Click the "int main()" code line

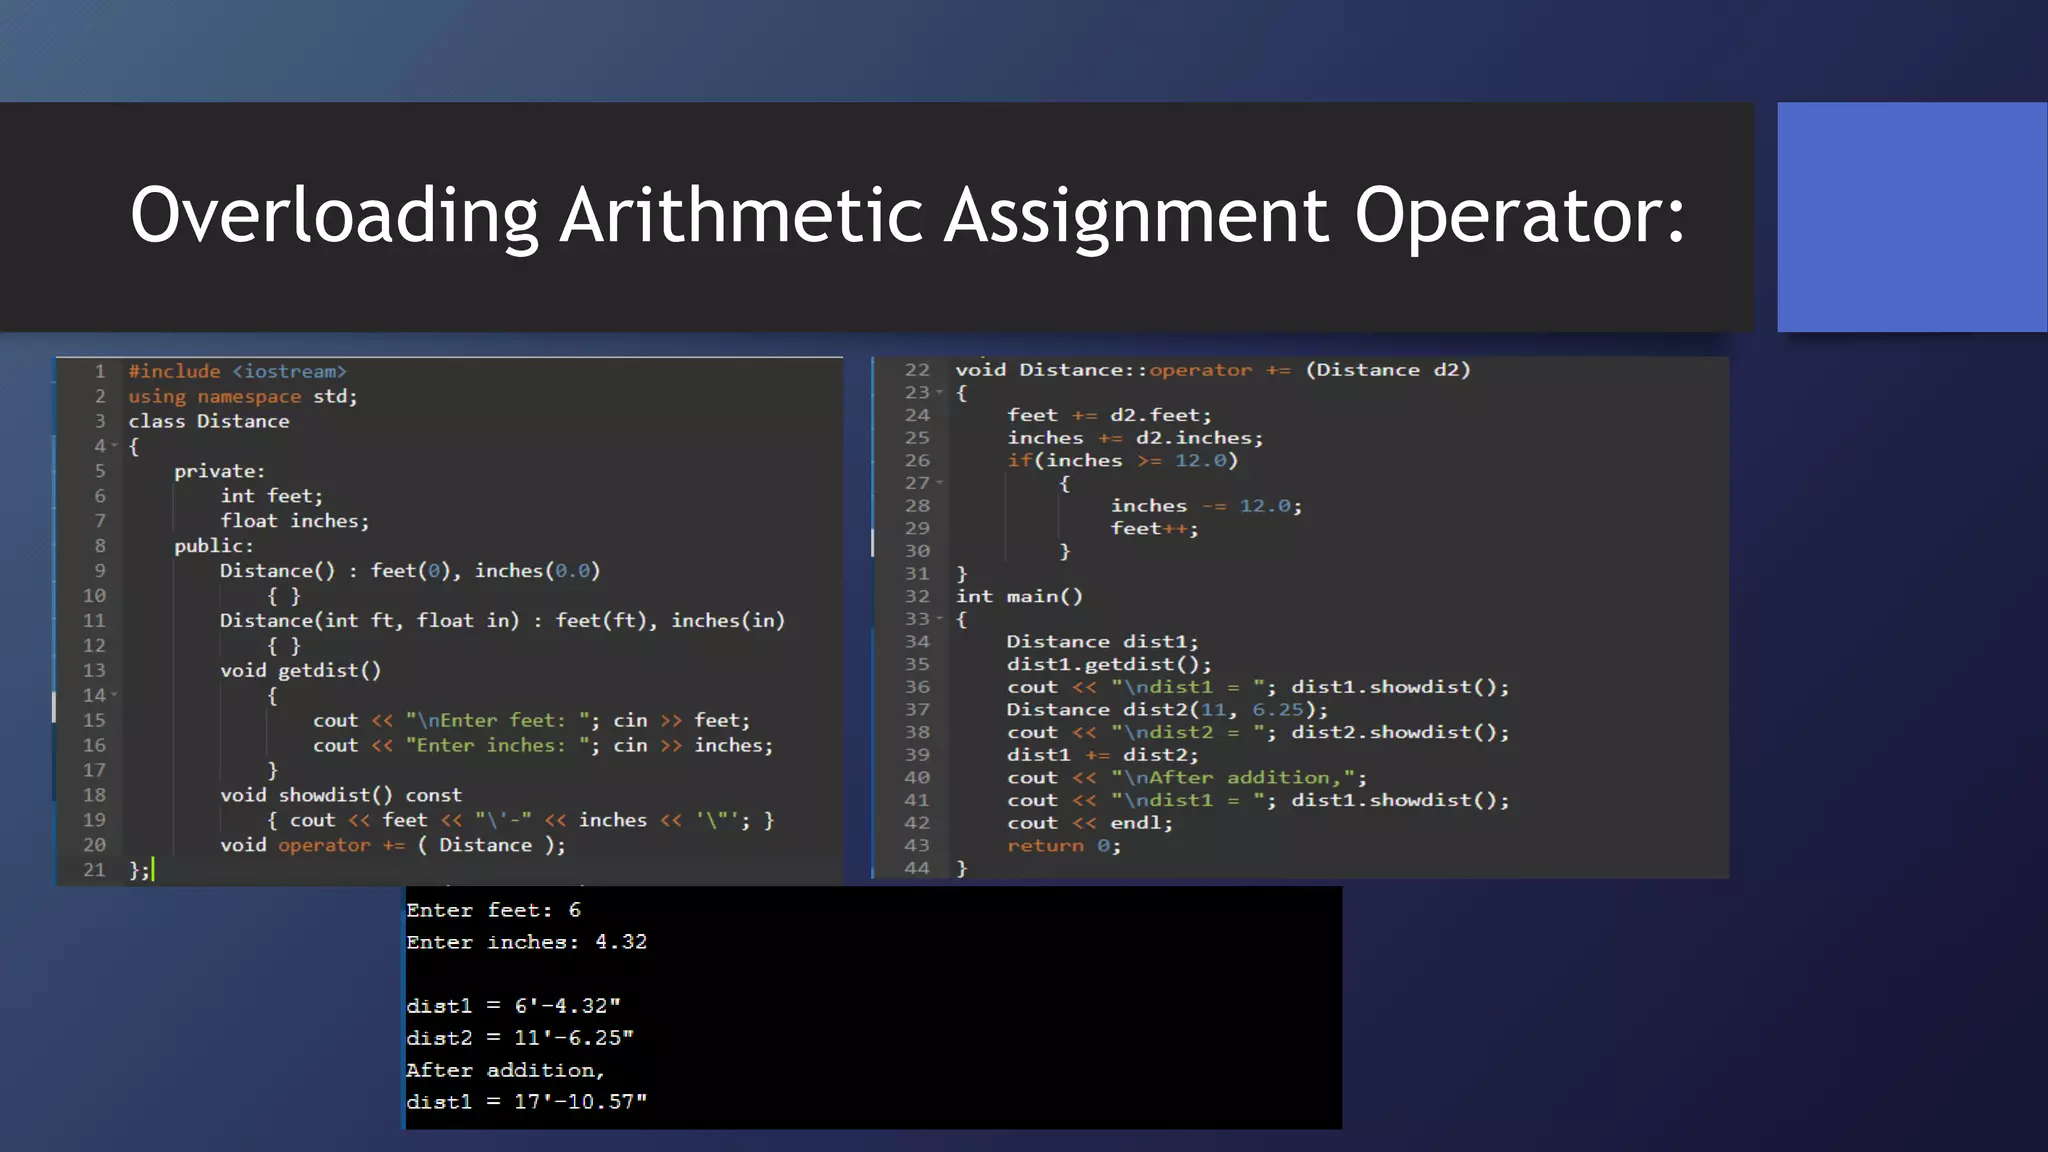click(1018, 596)
